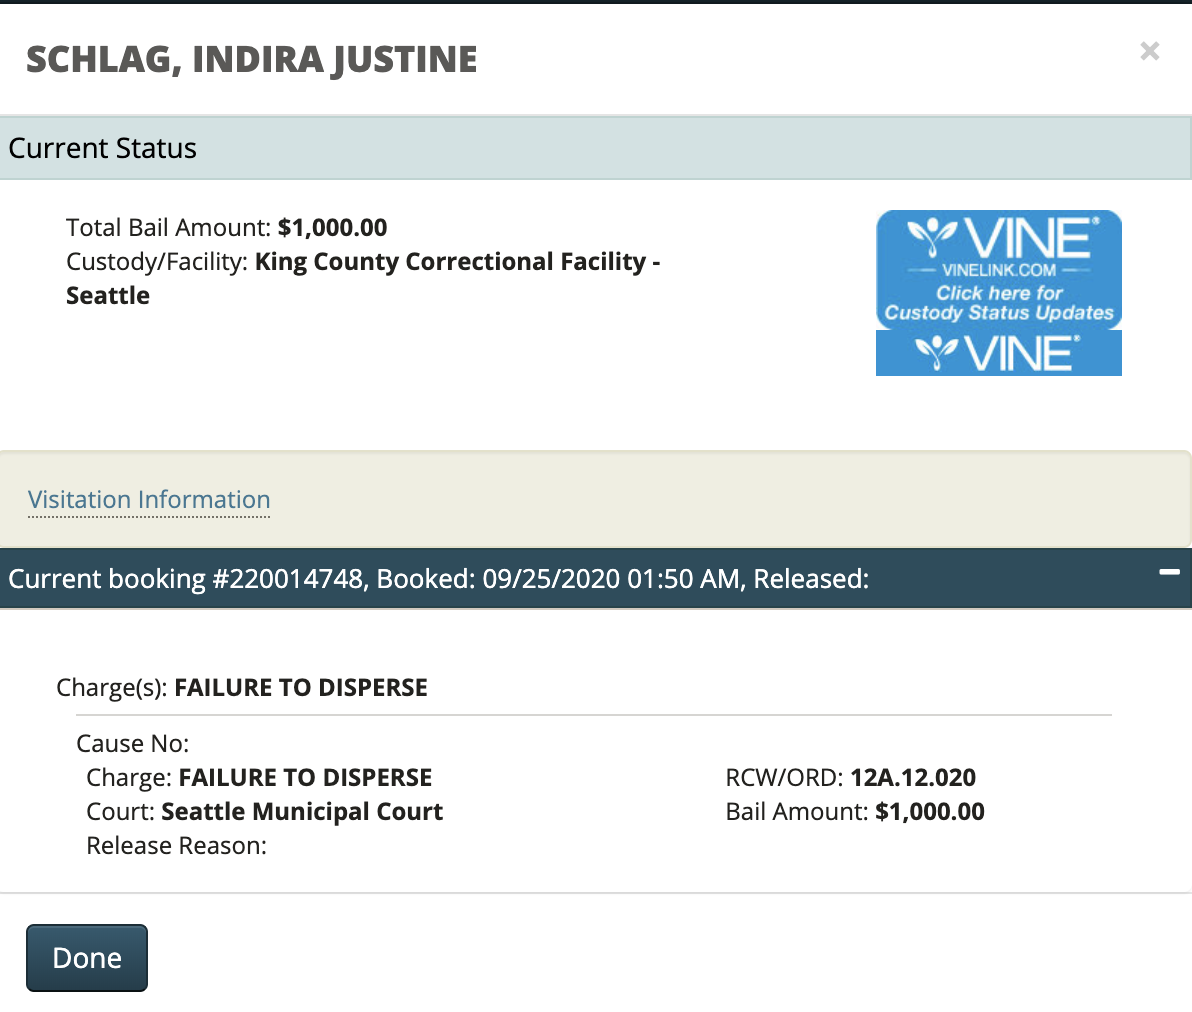Open the Visitation Information link

pyautogui.click(x=149, y=500)
